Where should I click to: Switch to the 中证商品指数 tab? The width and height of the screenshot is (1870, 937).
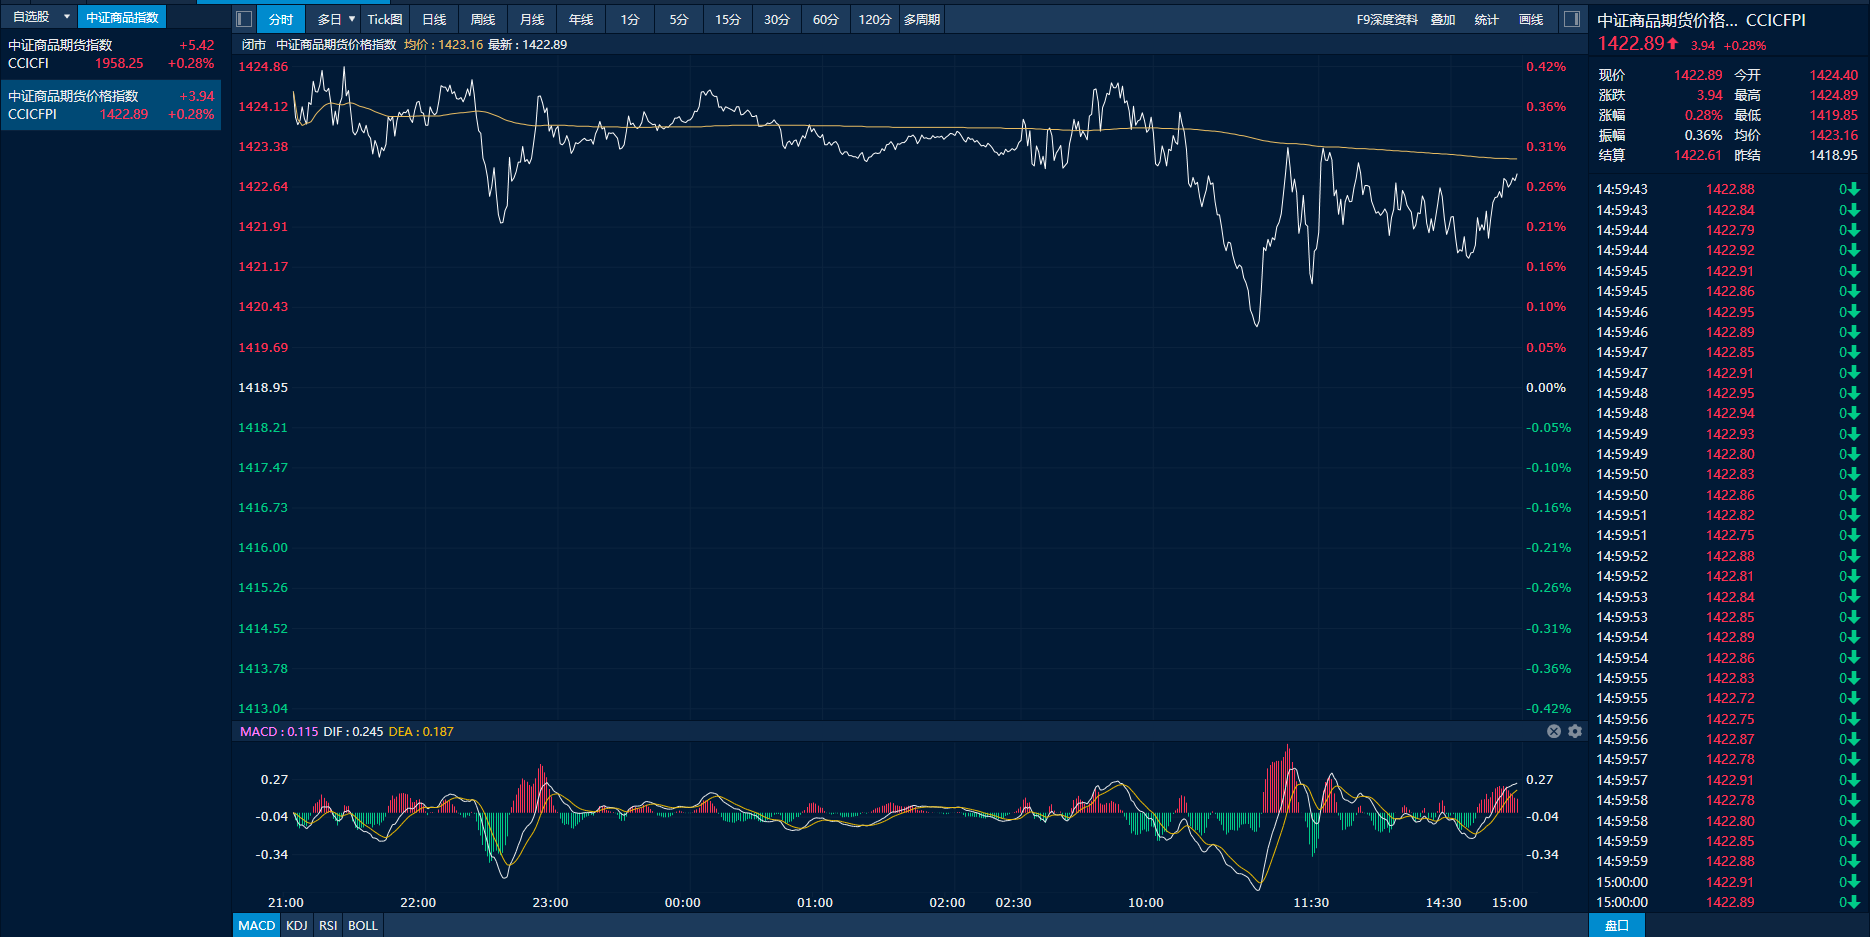[x=122, y=17]
